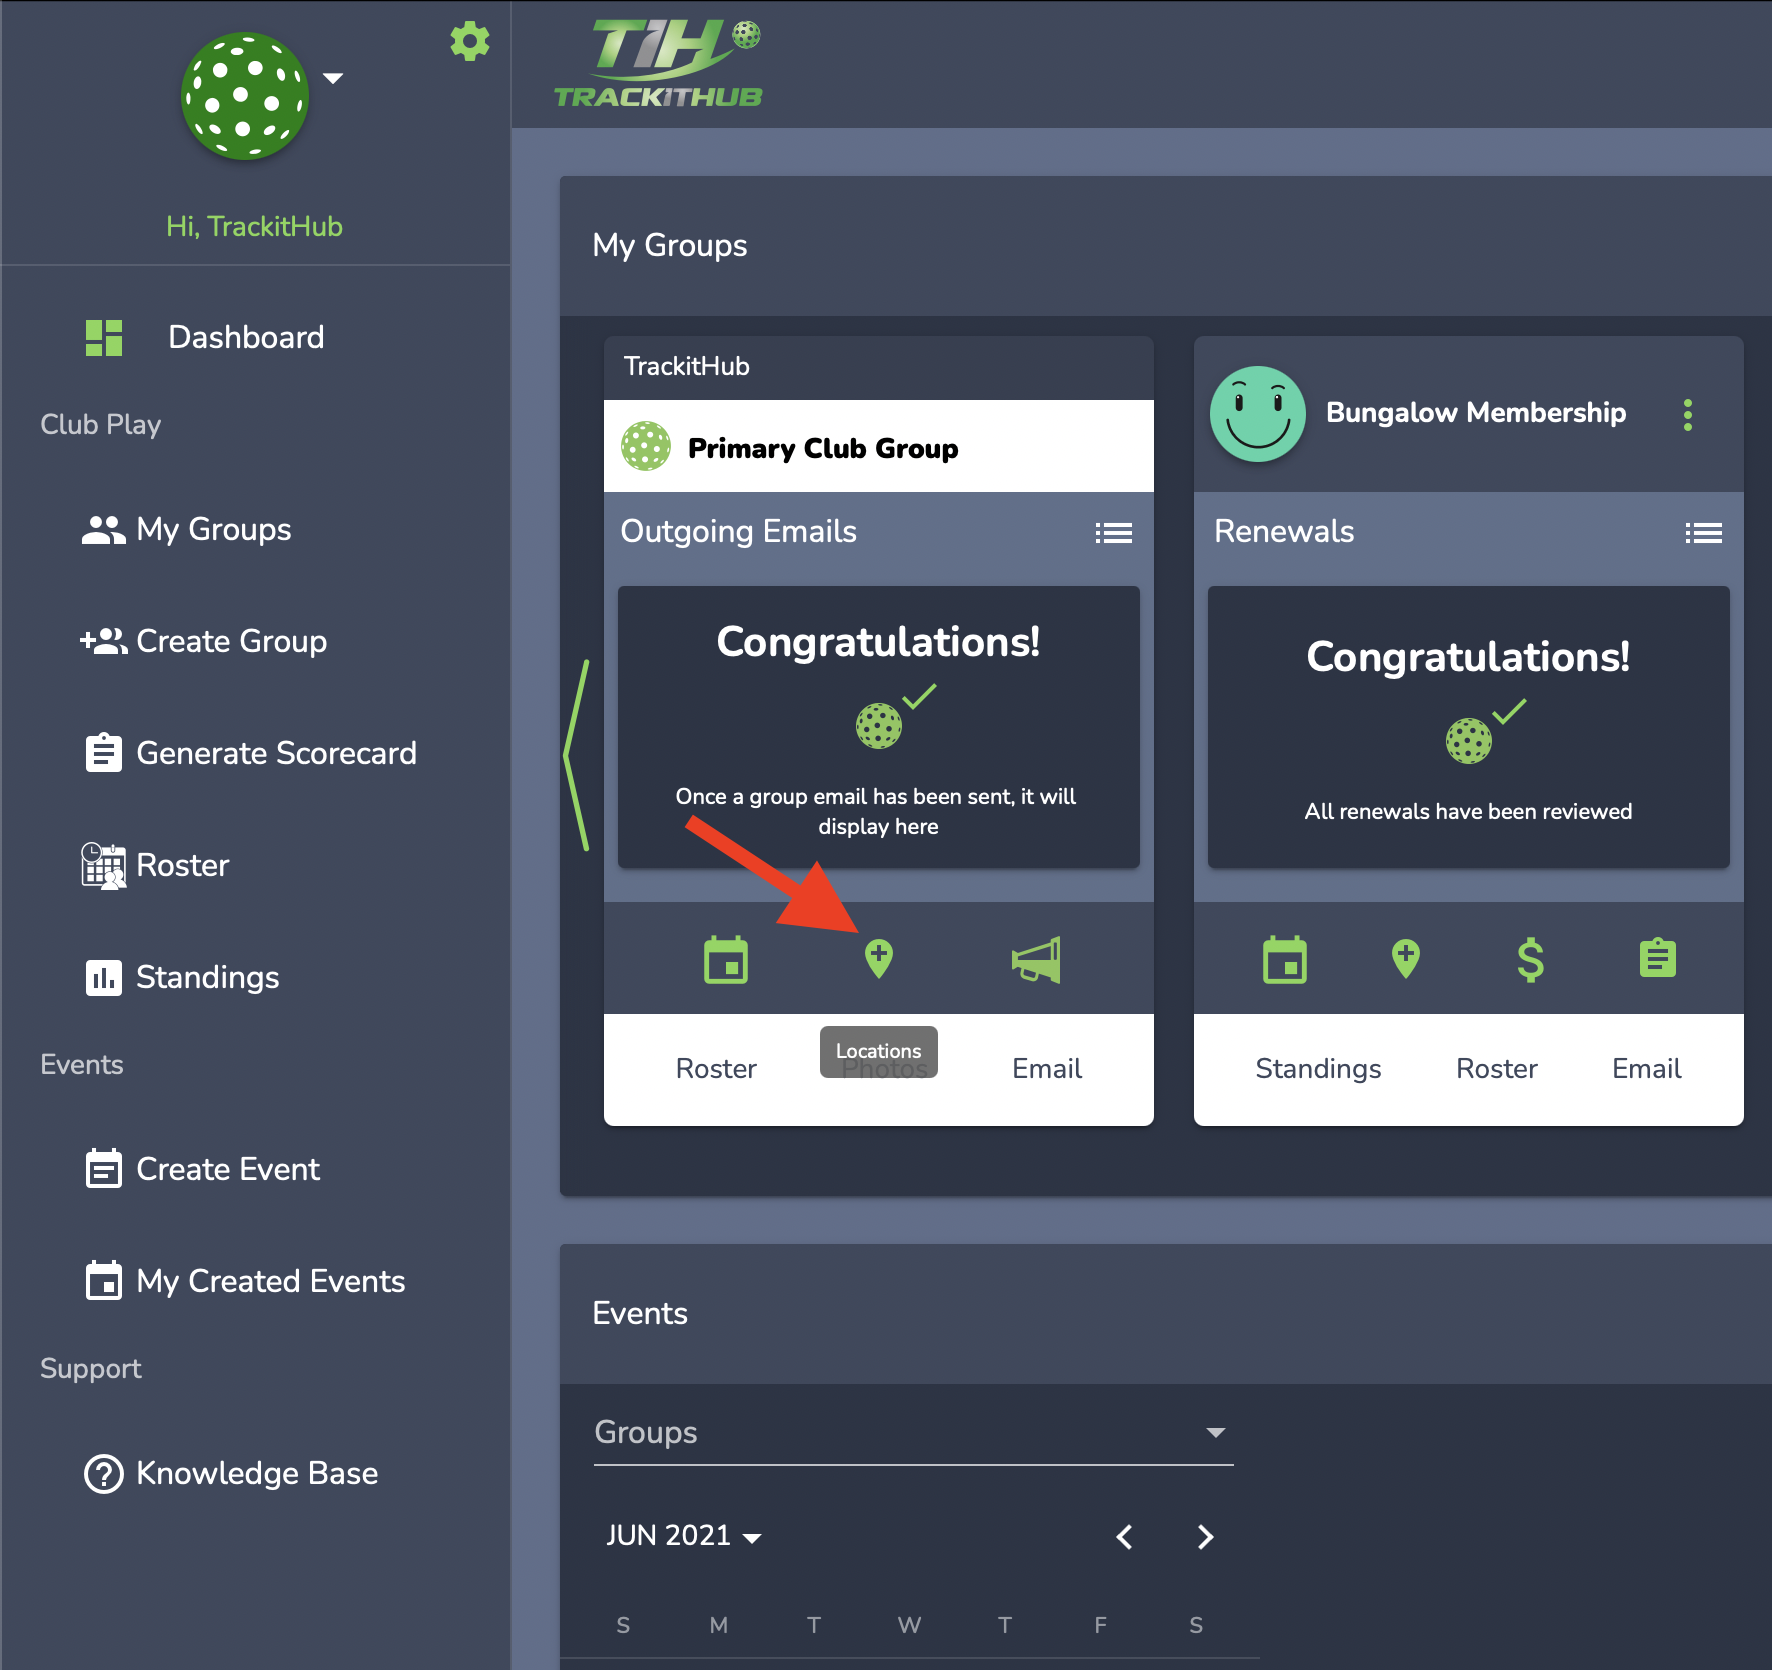Click the "Bungalow Membership" group title
The image size is (1772, 1670).
[x=1476, y=413]
